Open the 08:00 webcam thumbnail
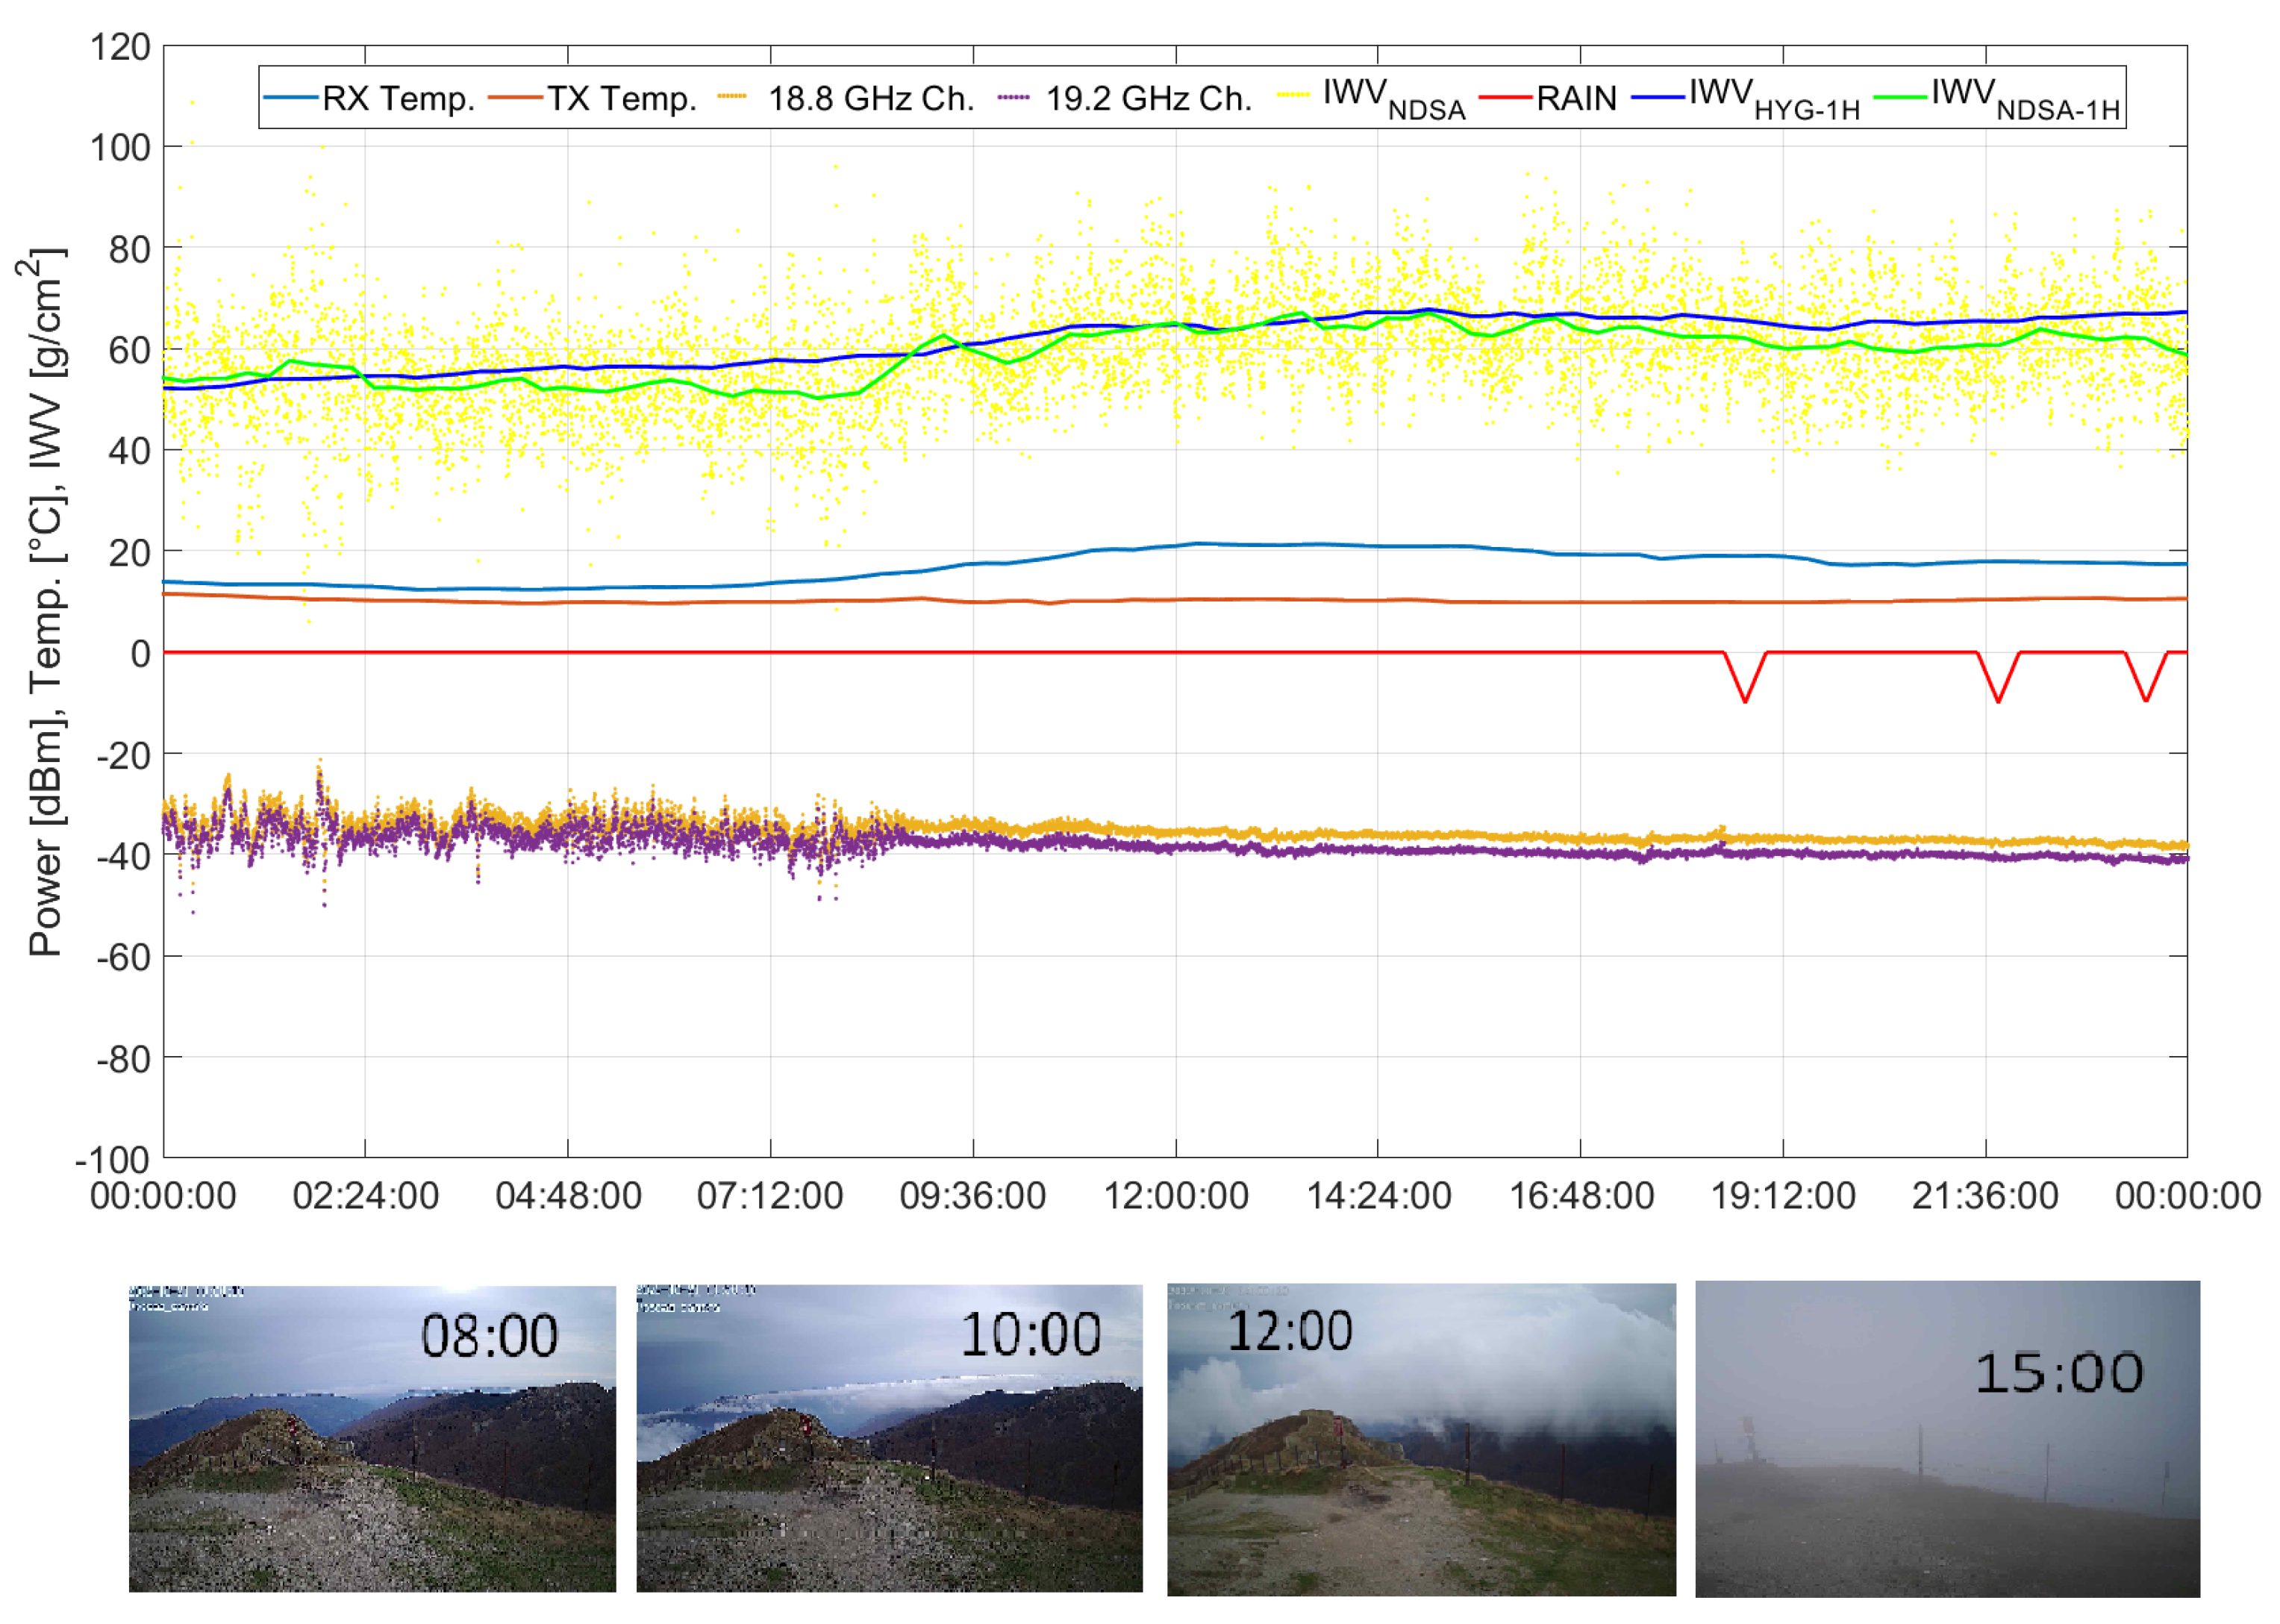The height and width of the screenshot is (1624, 2280). [x=372, y=1438]
